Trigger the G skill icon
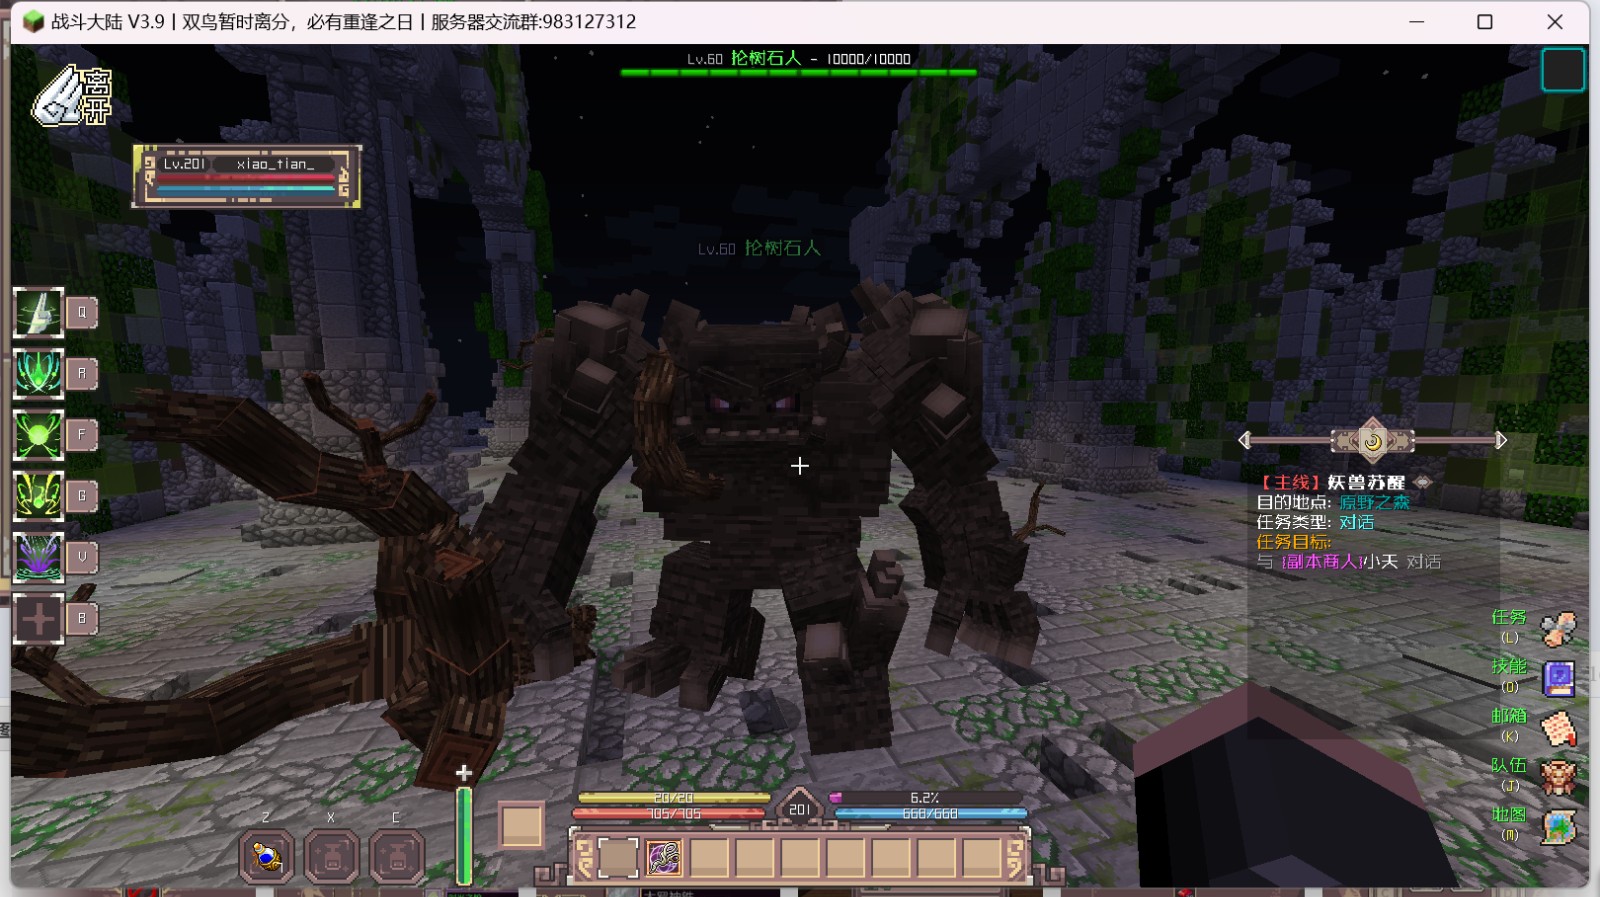The width and height of the screenshot is (1600, 897). click(x=39, y=496)
